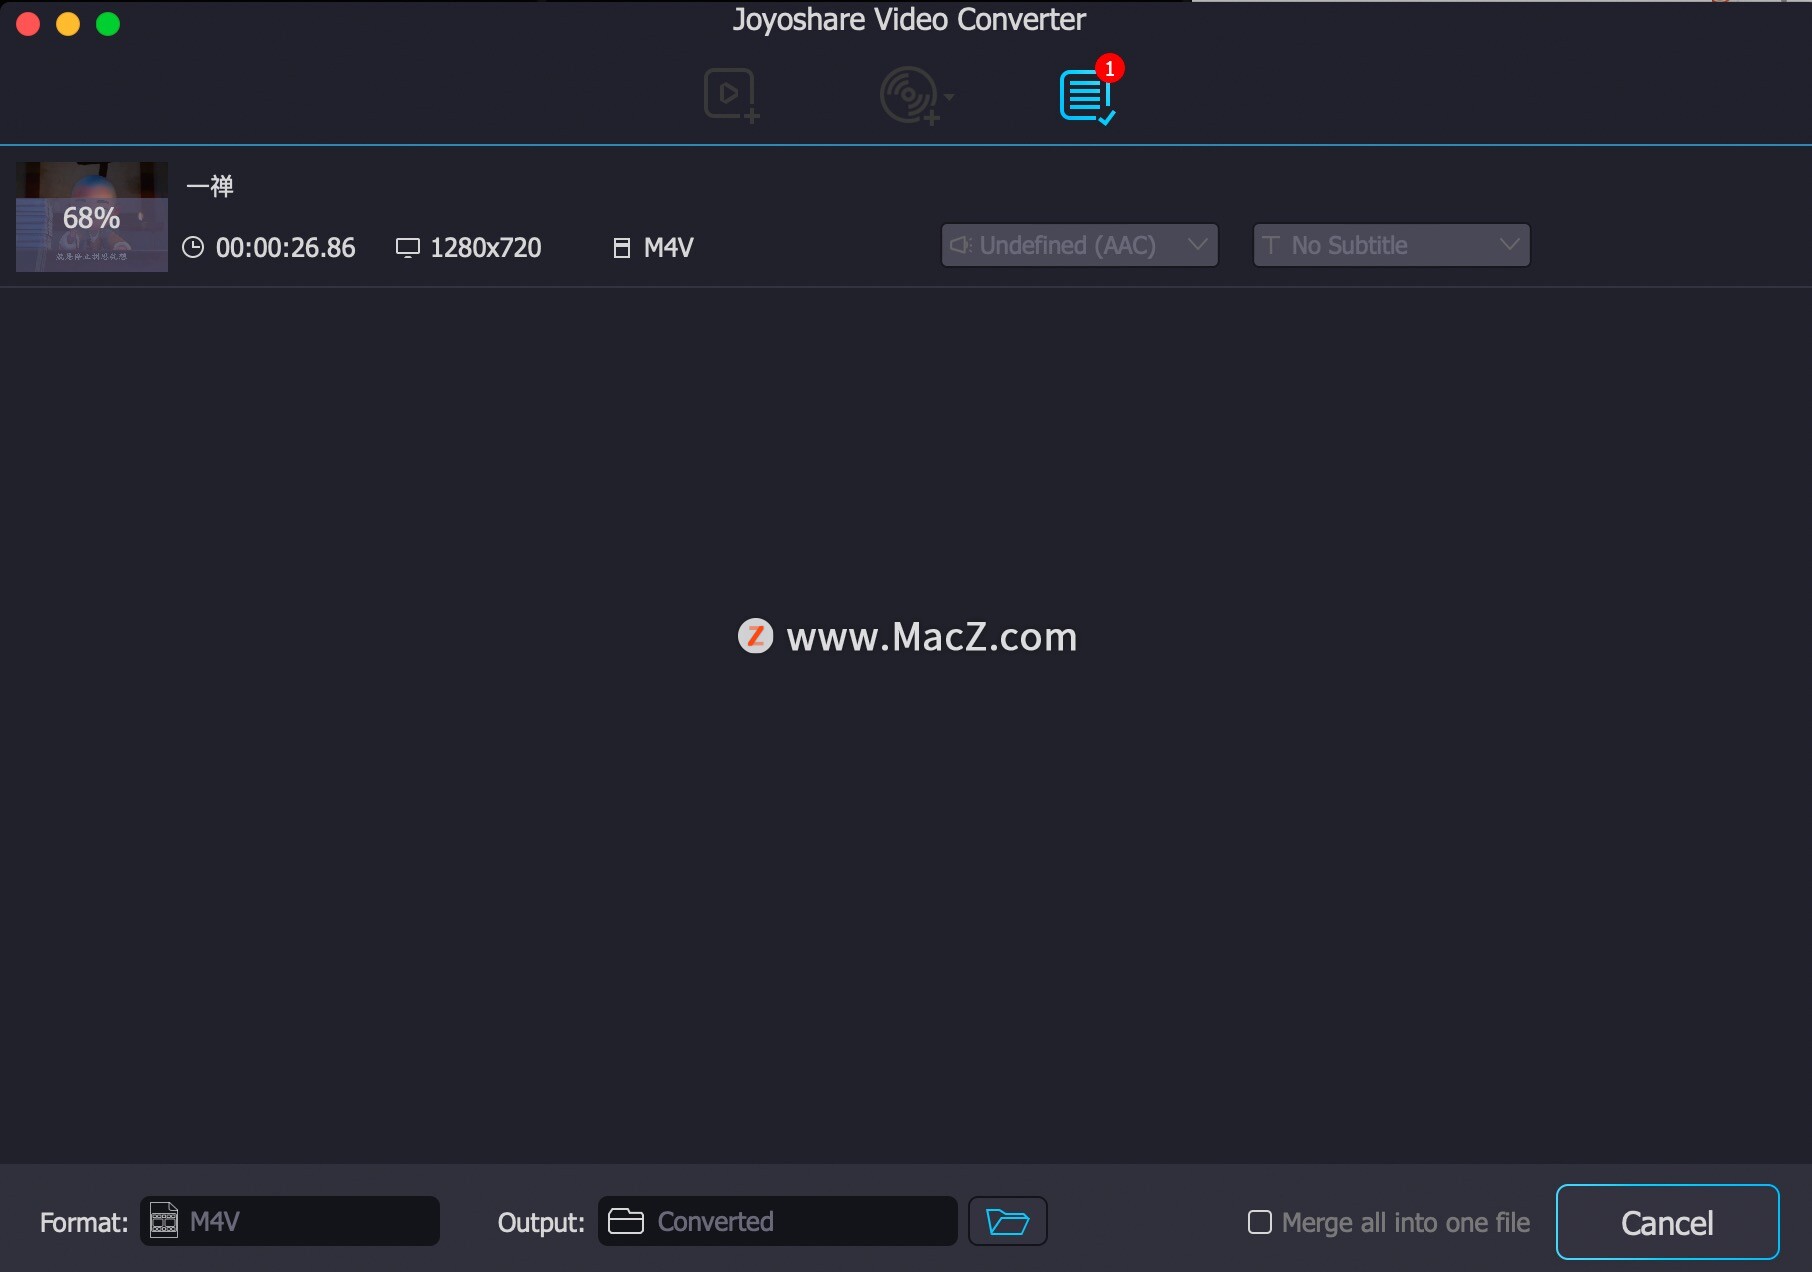This screenshot has height=1272, width=1812.
Task: Click the red close window button
Action: pyautogui.click(x=28, y=24)
